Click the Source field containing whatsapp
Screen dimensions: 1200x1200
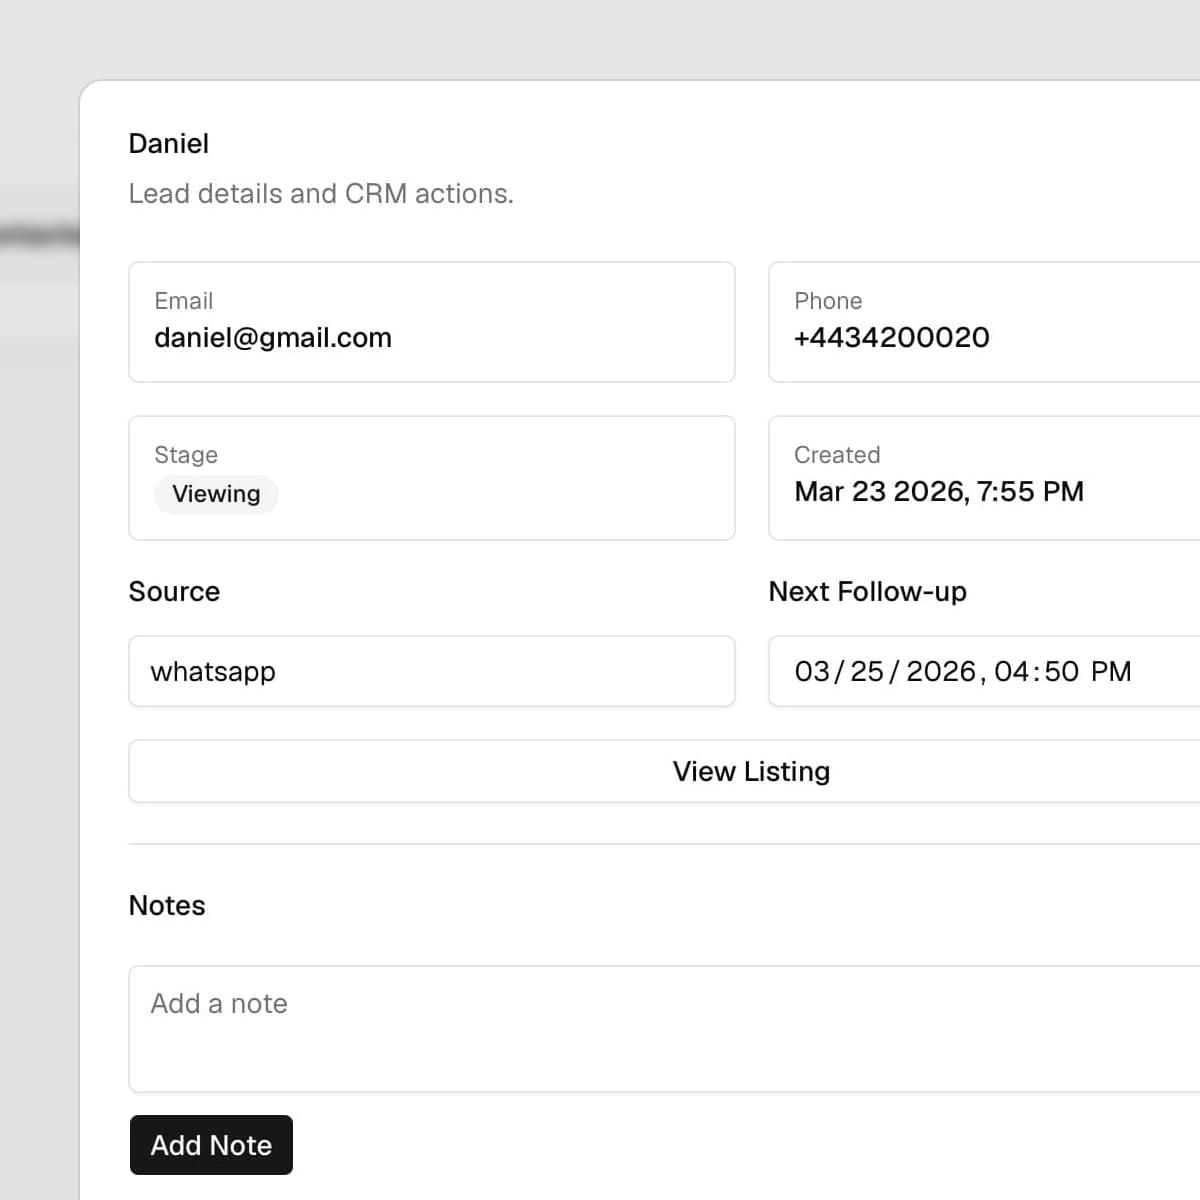(x=431, y=671)
